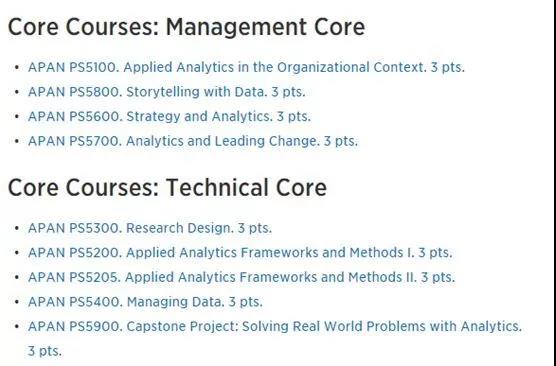Open the APAN PS5100 Applied Analytics course link
556x366 pixels.
(246, 67)
